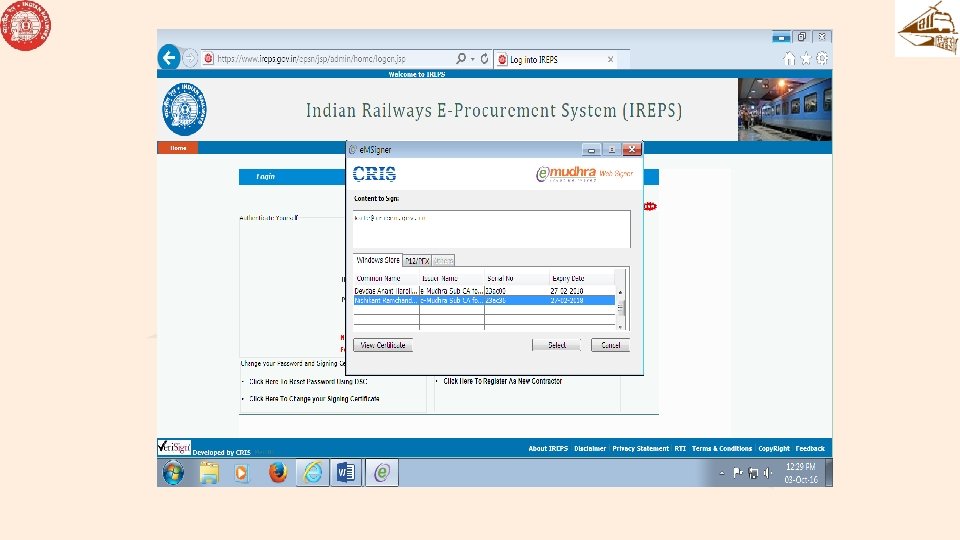This screenshot has height=540, width=960.
Task: Open the Disclaimer footer link
Action: pos(590,449)
